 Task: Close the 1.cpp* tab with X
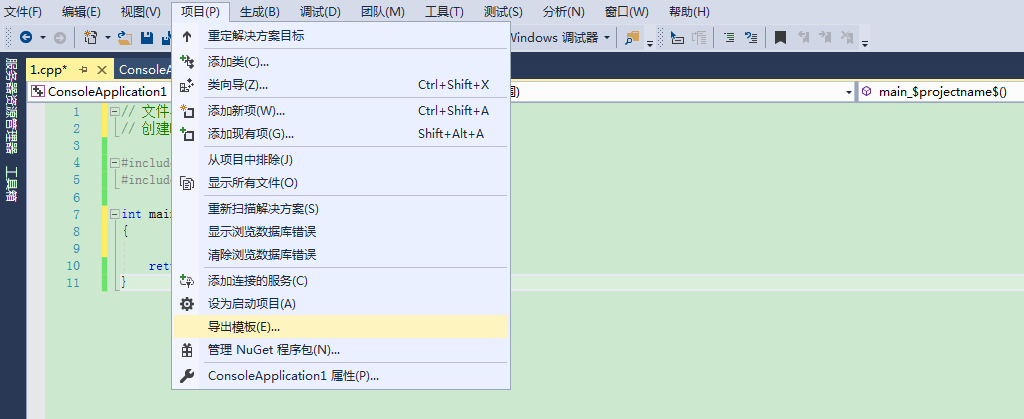click(101, 70)
